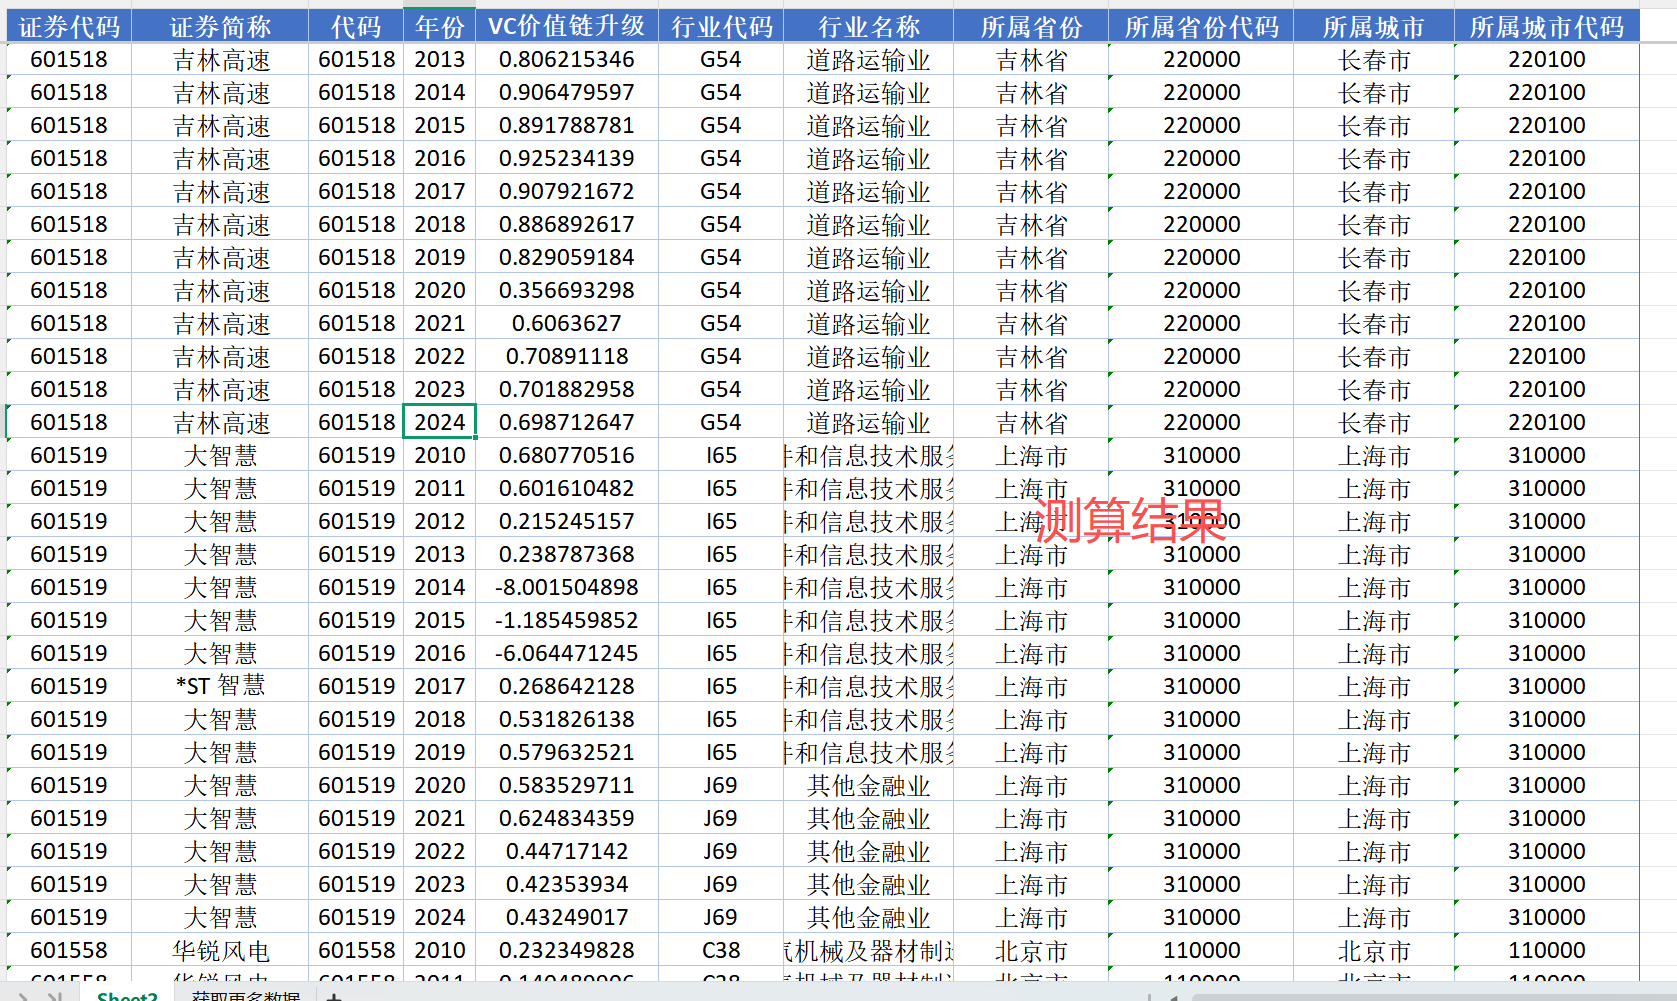1677x1001 pixels.
Task: Select year 2024 cell in 吉林高速 rows
Action: click(x=440, y=423)
